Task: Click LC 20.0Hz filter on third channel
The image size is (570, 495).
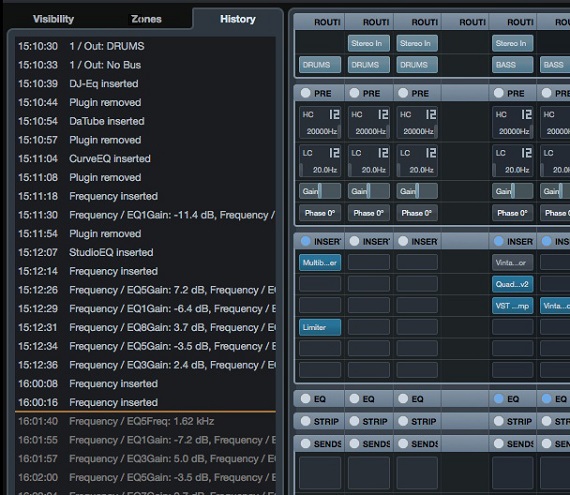Action: tap(417, 161)
